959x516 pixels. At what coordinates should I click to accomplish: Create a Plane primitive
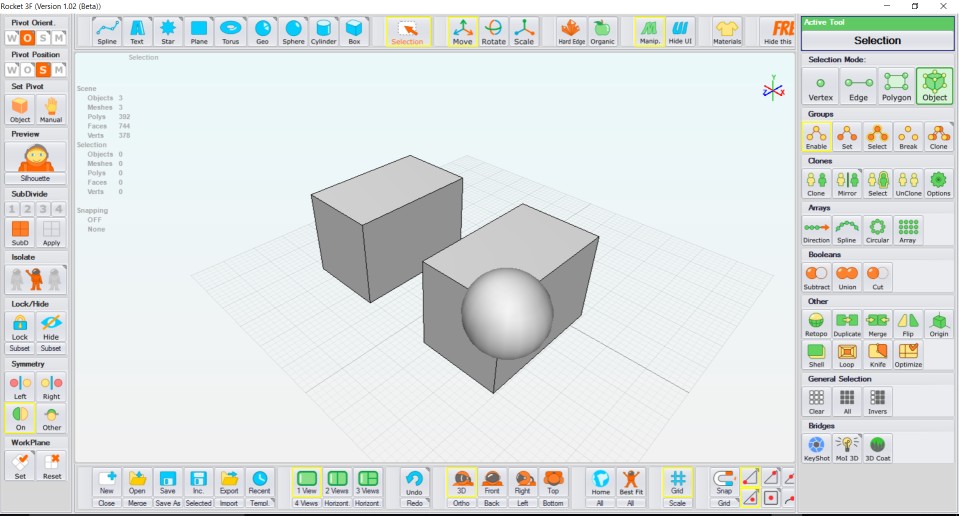[x=199, y=32]
